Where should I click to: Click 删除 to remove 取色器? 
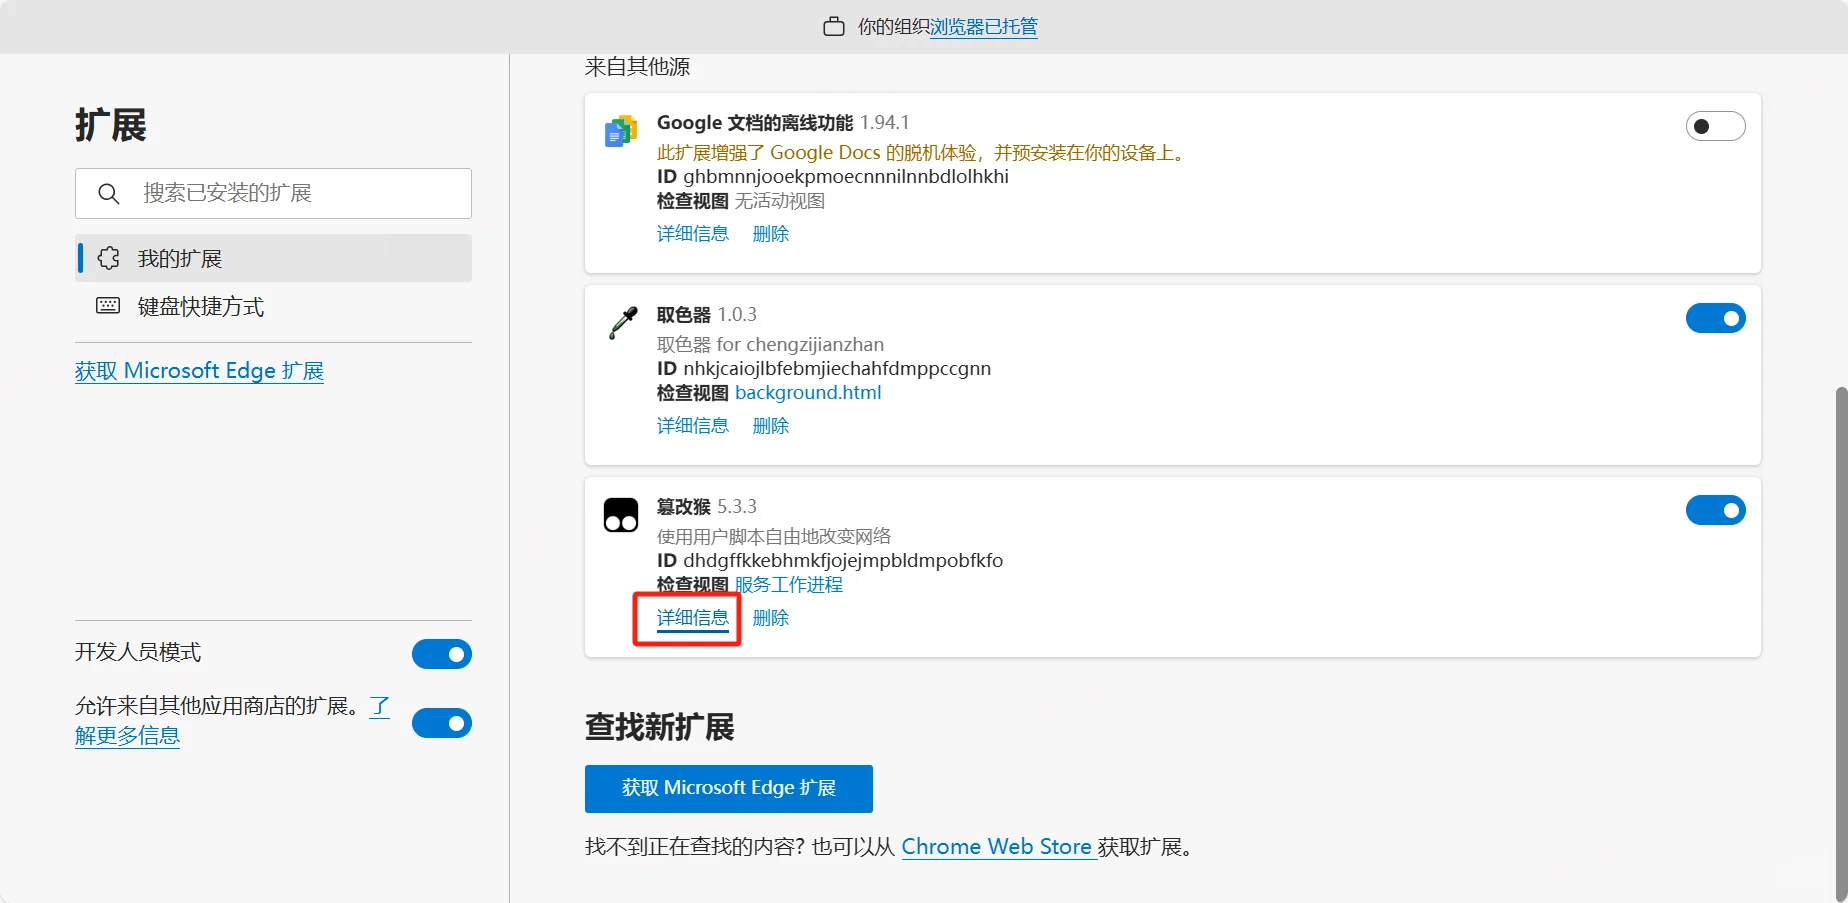tap(770, 425)
